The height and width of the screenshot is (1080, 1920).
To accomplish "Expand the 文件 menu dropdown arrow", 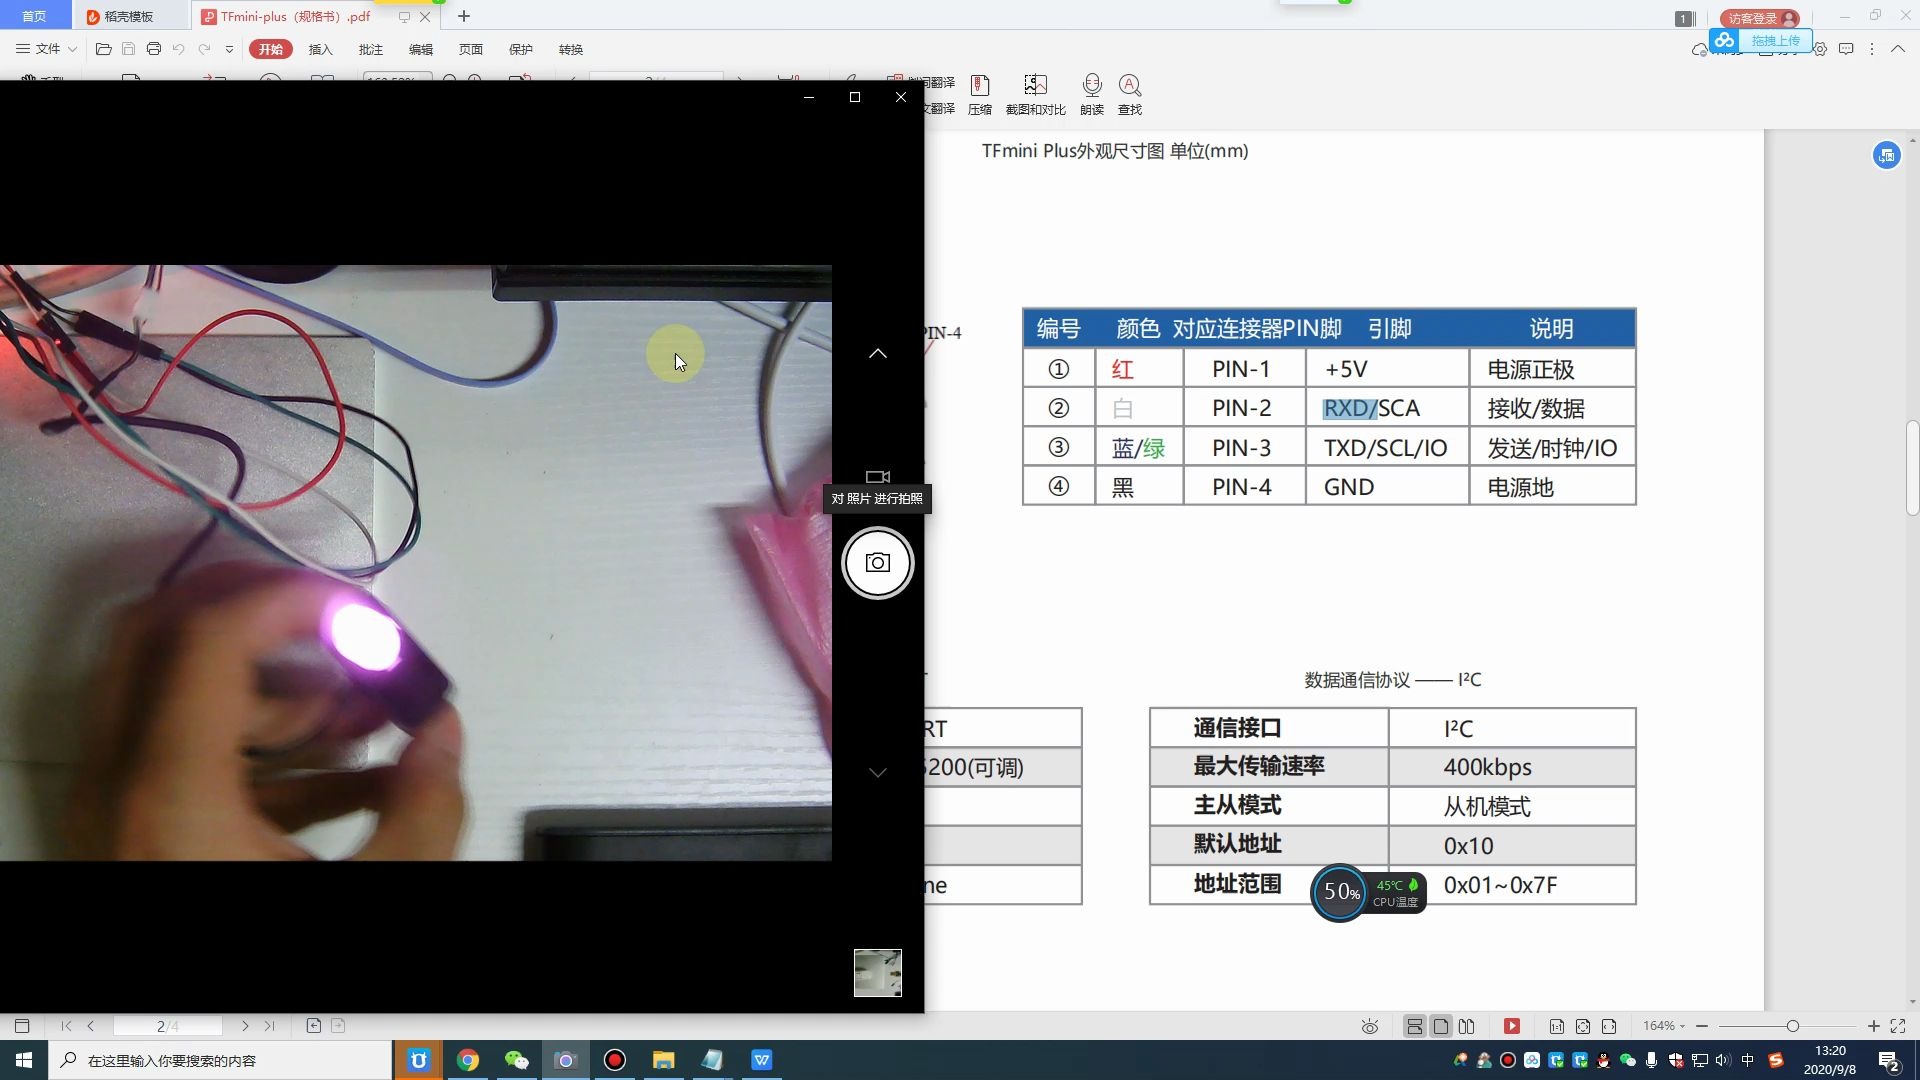I will (72, 49).
